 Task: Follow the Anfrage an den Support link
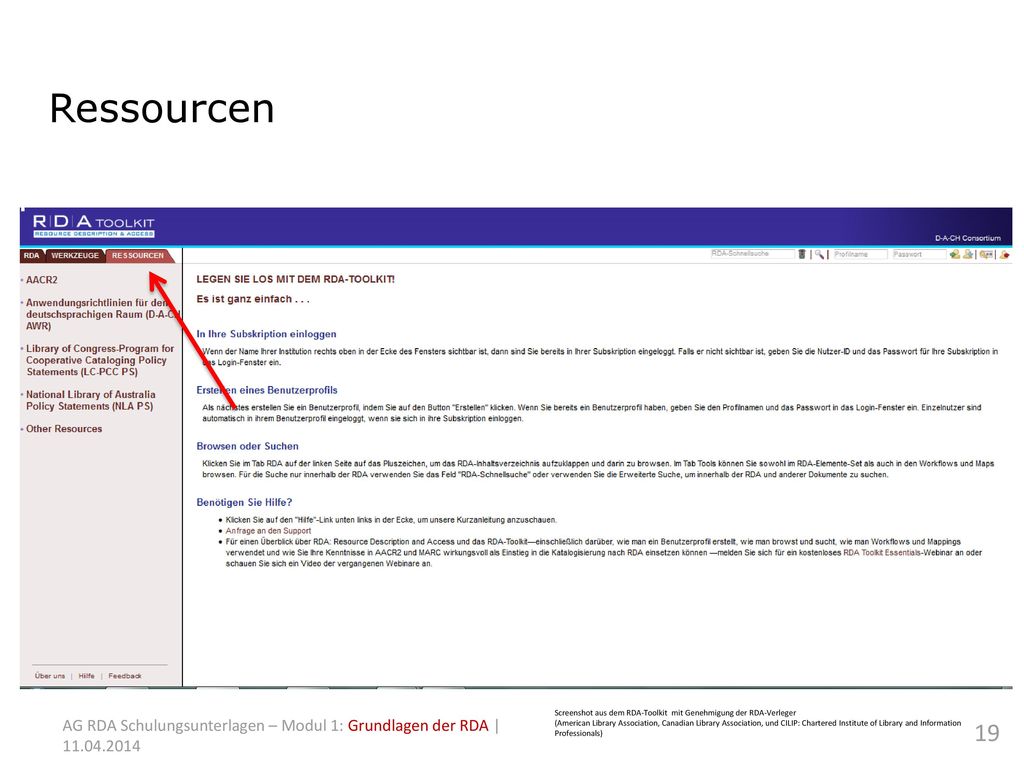tap(268, 531)
